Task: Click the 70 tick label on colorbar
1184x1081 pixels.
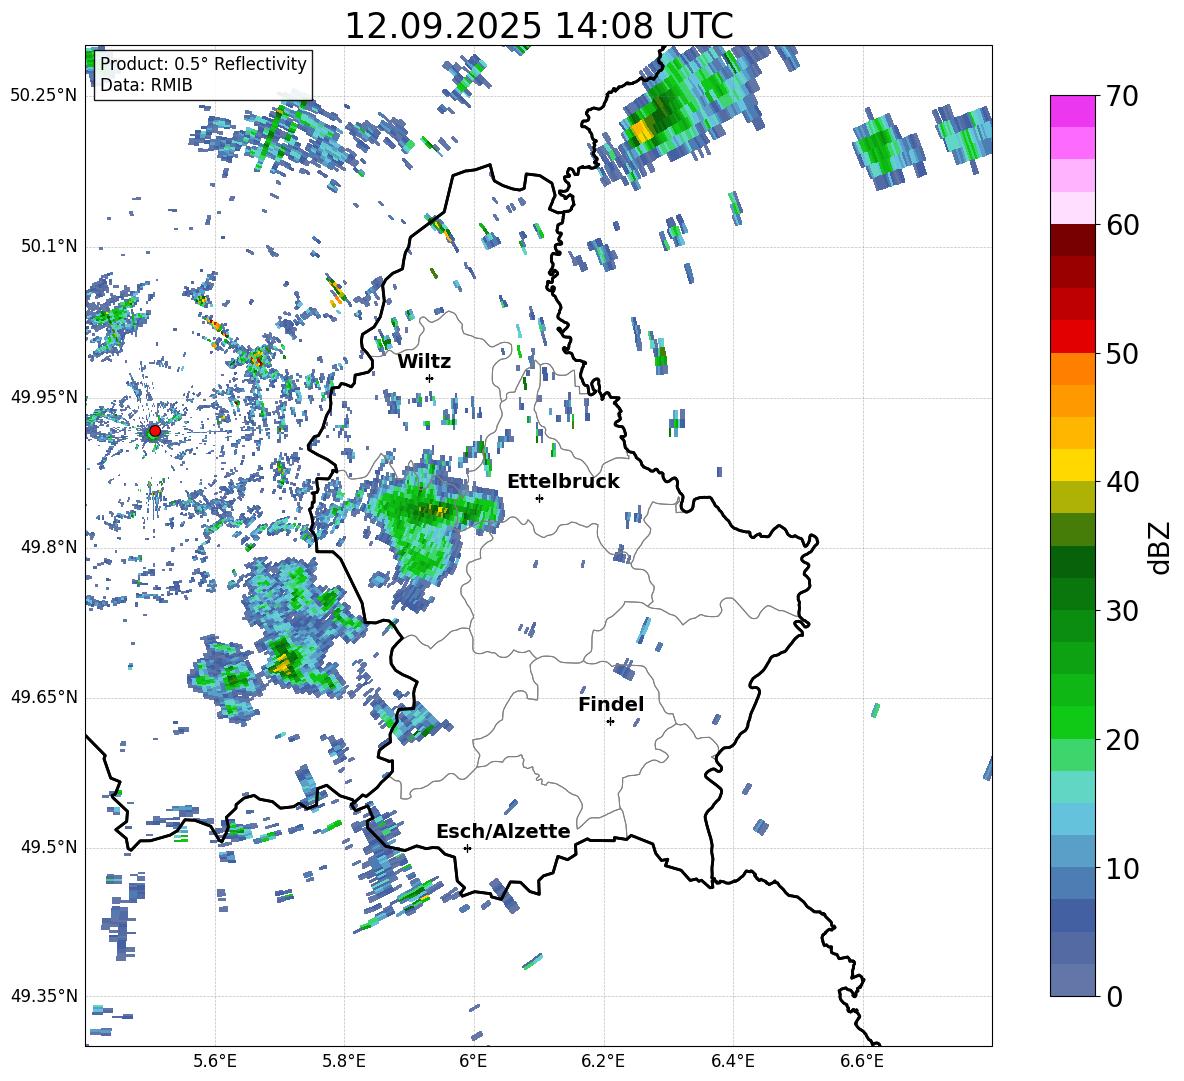Action: 1122,97
